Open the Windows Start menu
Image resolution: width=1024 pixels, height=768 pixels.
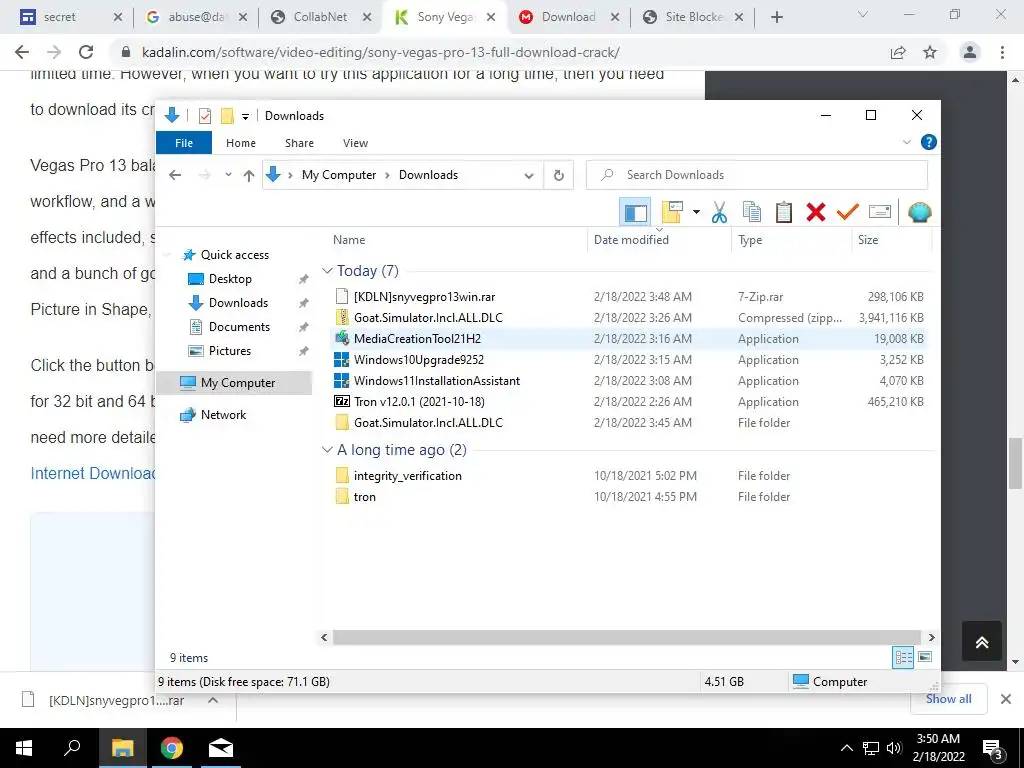(x=24, y=748)
